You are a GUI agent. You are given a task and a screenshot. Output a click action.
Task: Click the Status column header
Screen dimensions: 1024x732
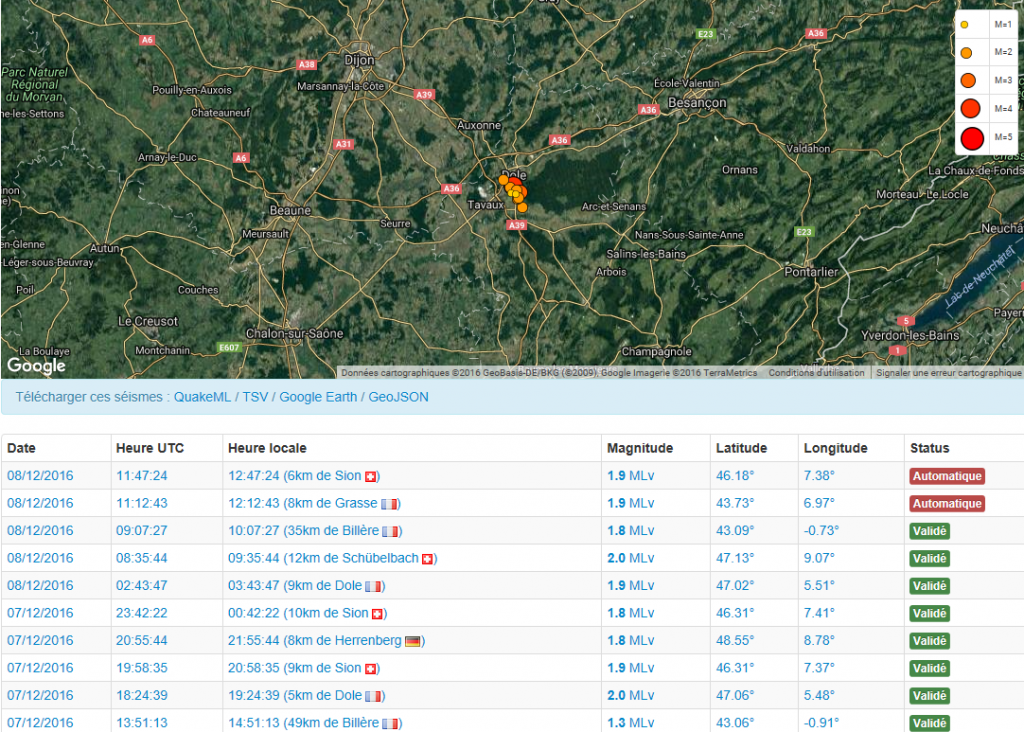coord(929,448)
